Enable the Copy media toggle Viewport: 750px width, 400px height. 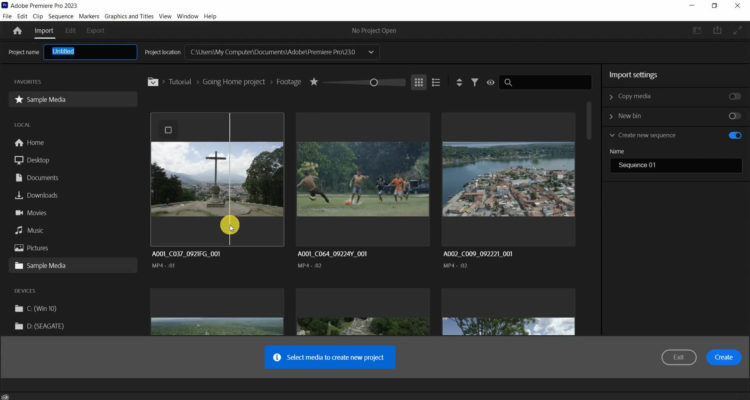pyautogui.click(x=735, y=96)
